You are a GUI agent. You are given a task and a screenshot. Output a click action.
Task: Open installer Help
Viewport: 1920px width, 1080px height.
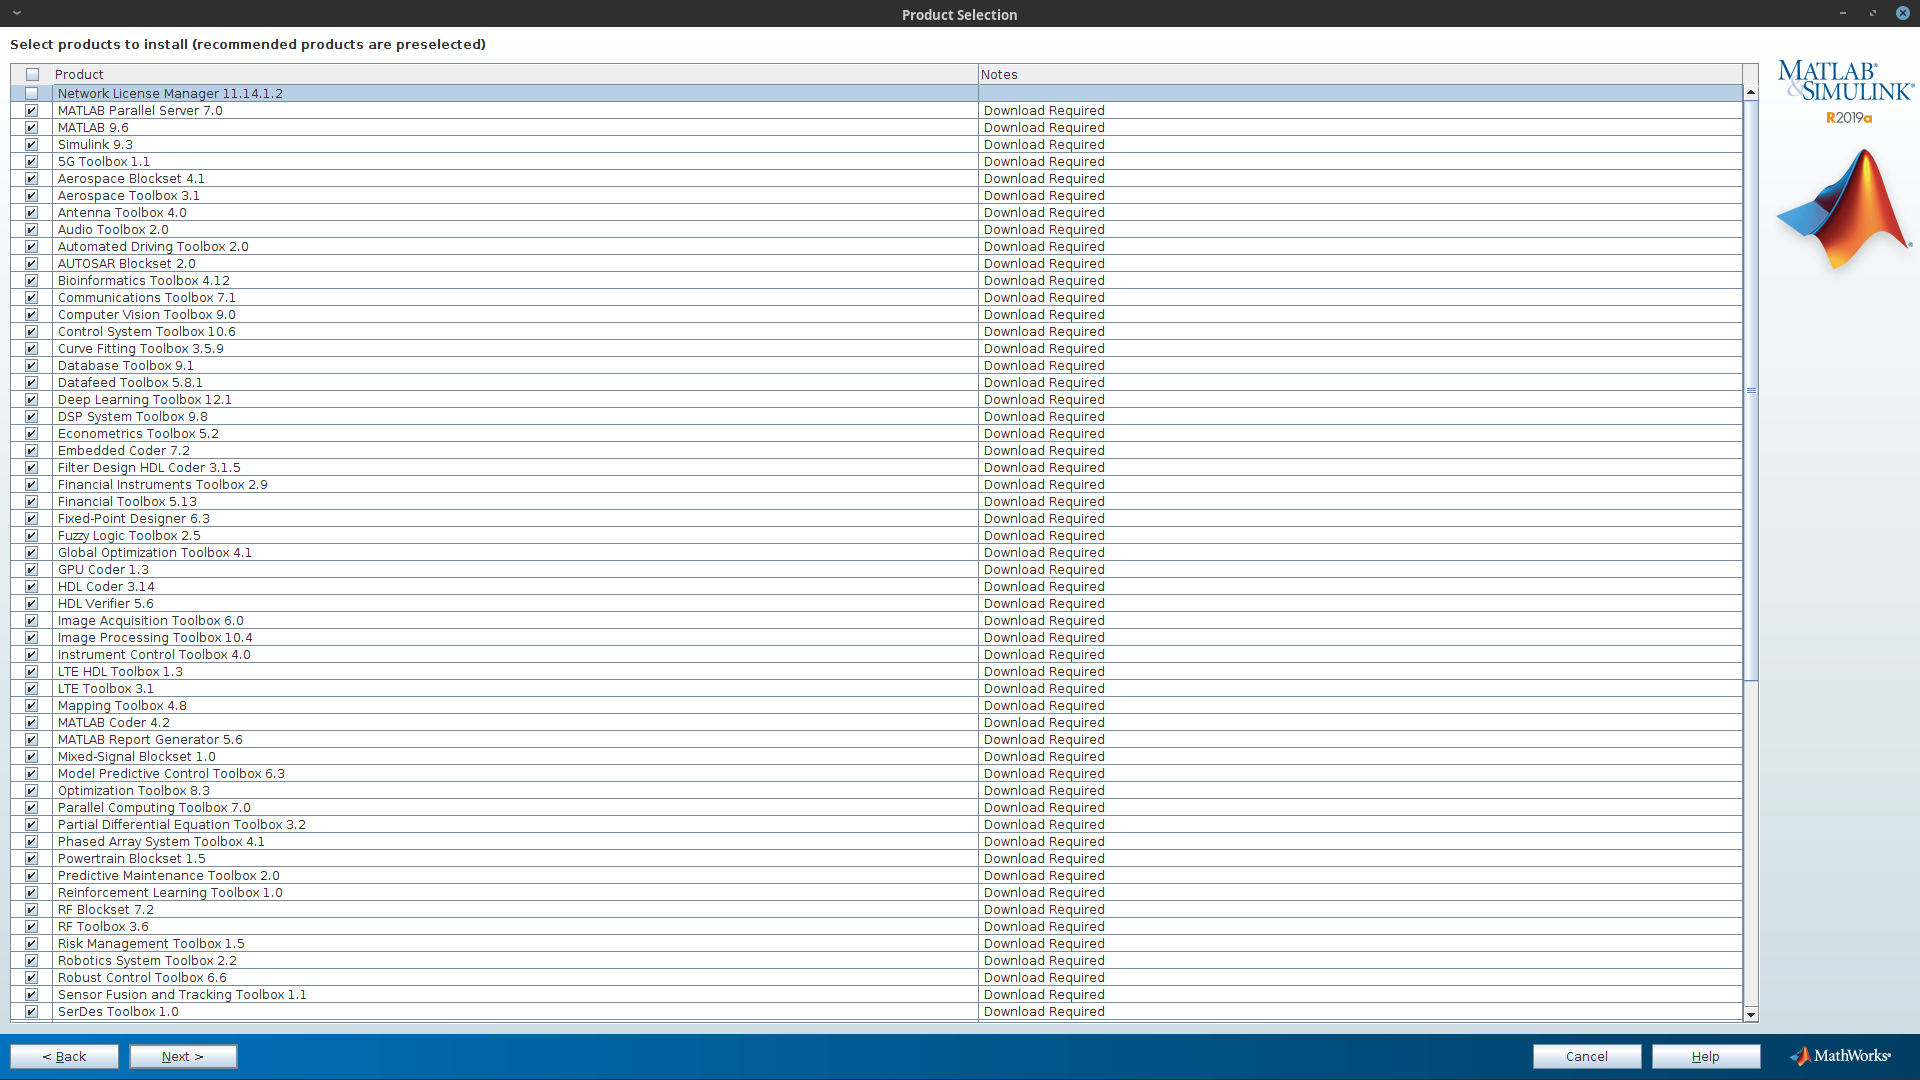pos(1706,1057)
